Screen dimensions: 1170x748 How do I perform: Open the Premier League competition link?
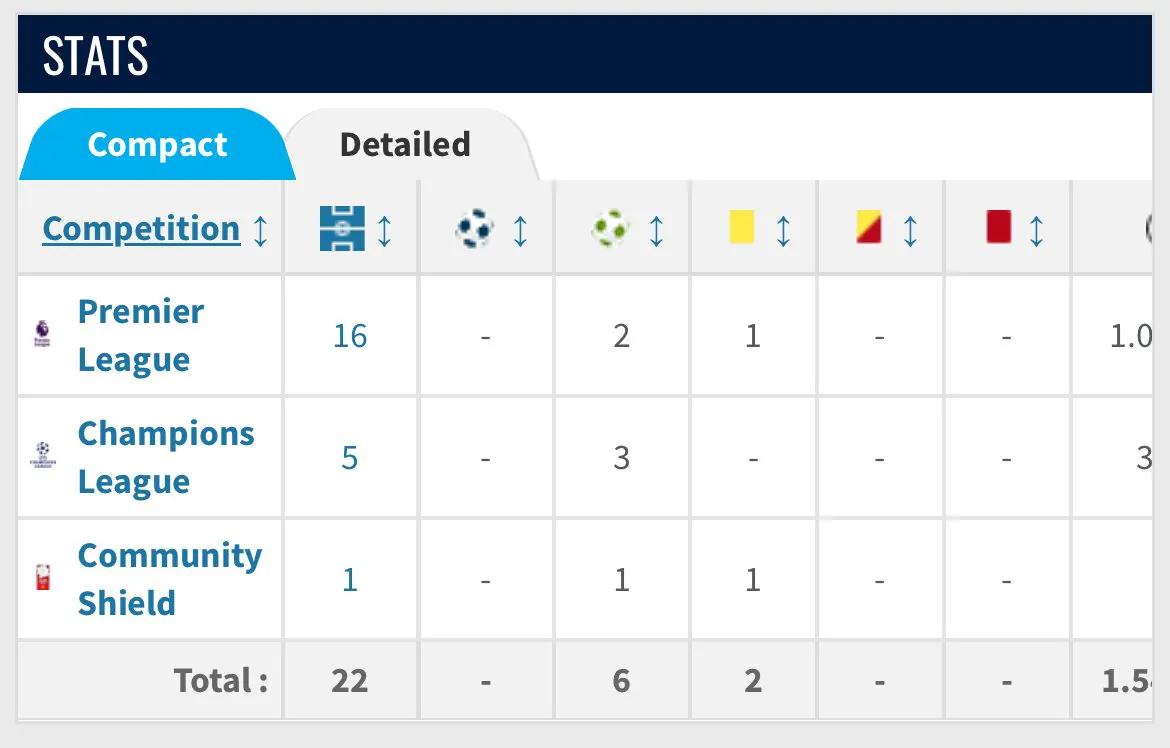[140, 335]
